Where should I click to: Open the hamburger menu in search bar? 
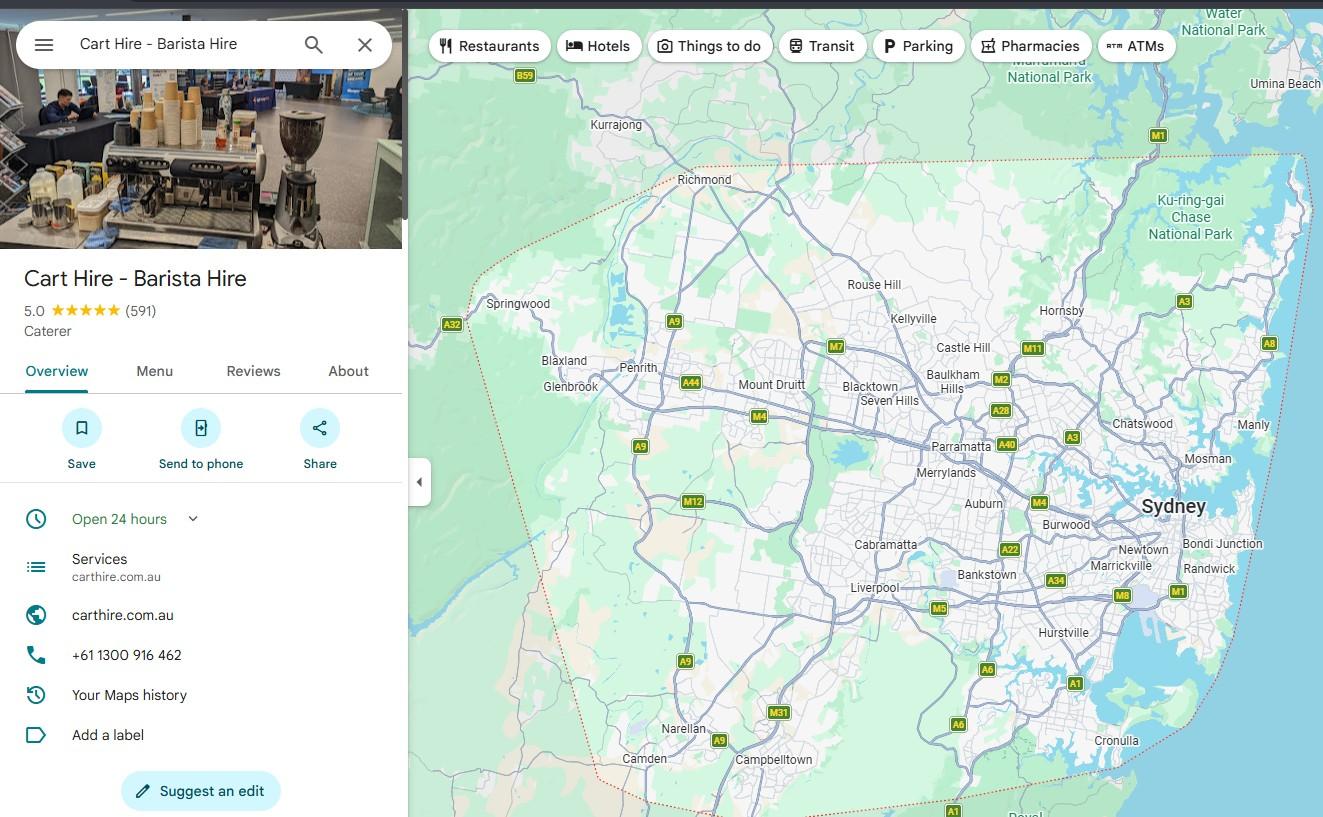[x=43, y=45]
